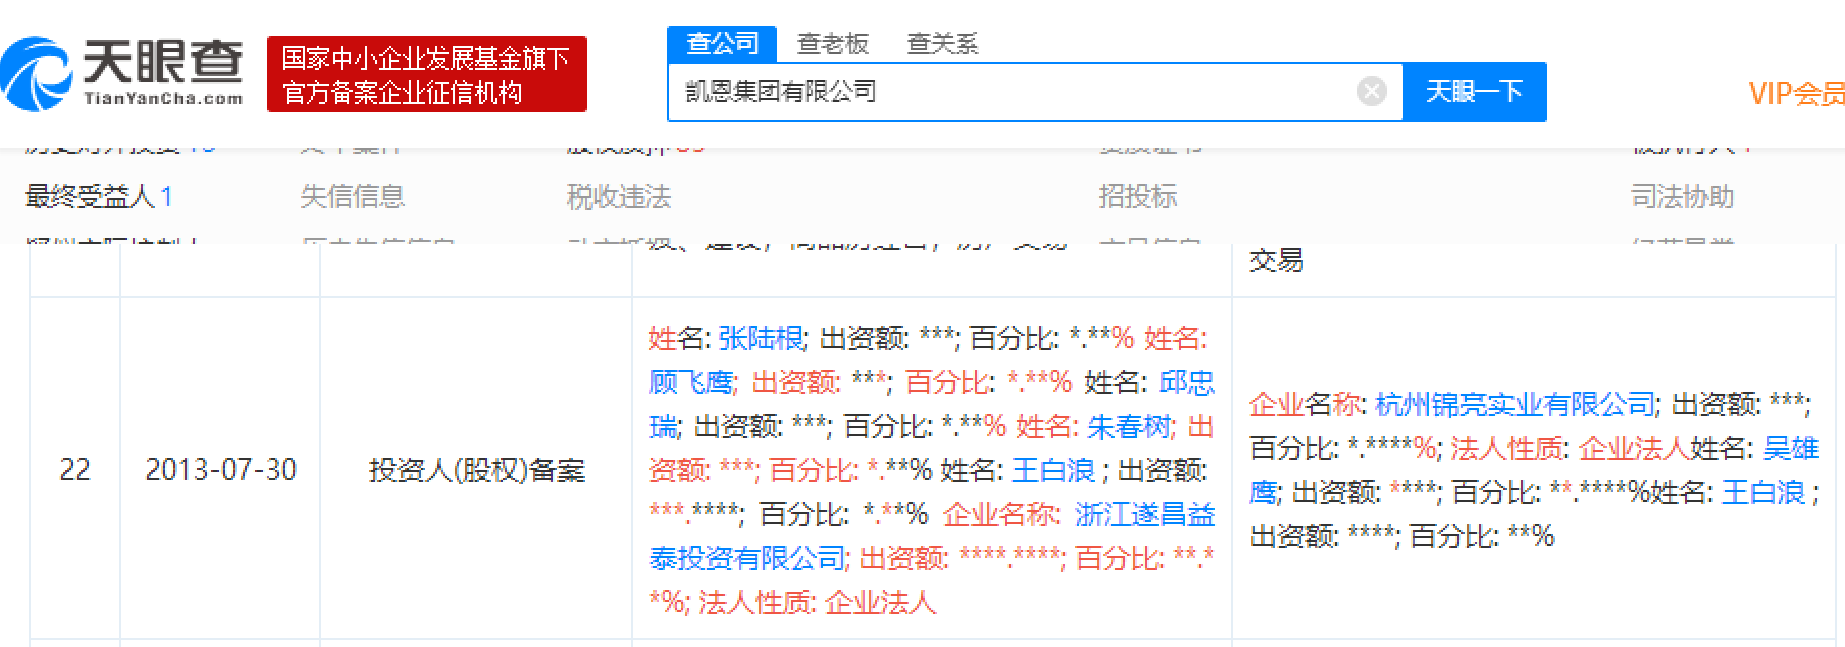Viewport: 1845px width, 647px height.
Task: Go to 招投标 section
Action: pyautogui.click(x=1138, y=197)
